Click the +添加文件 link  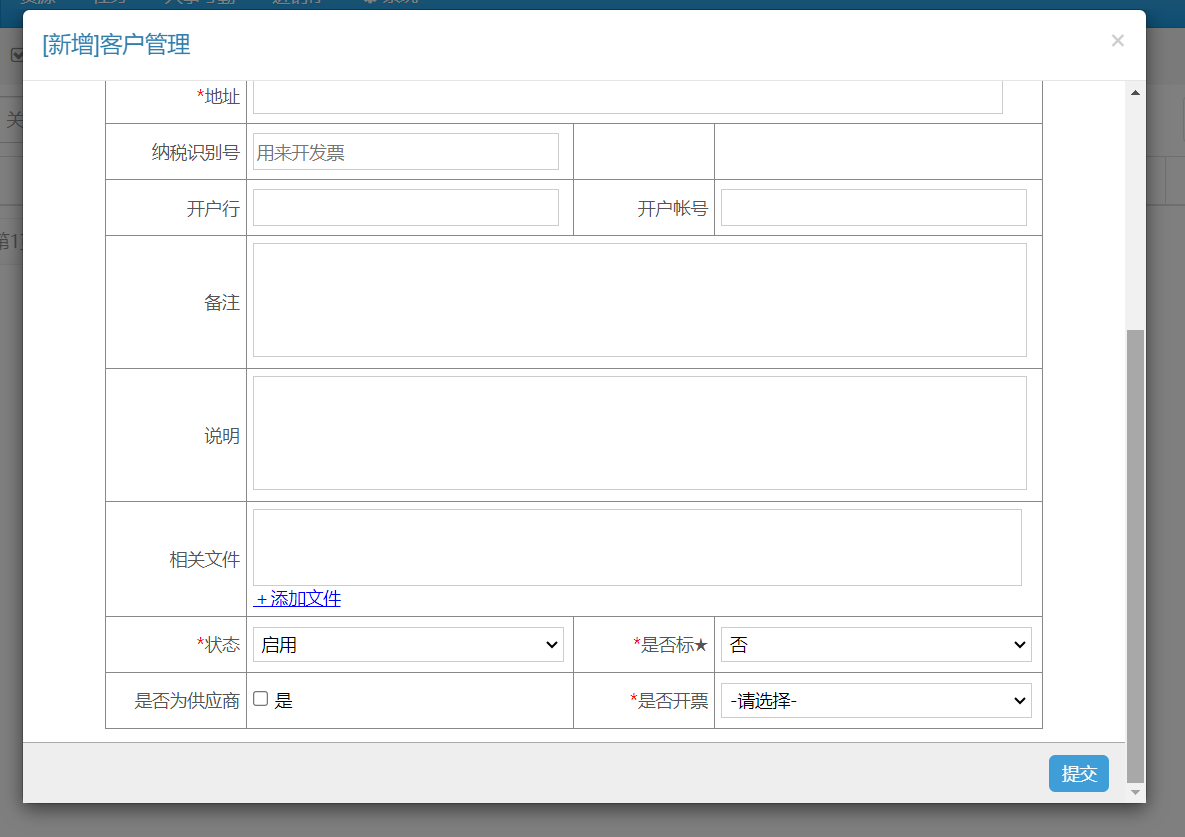[x=298, y=599]
